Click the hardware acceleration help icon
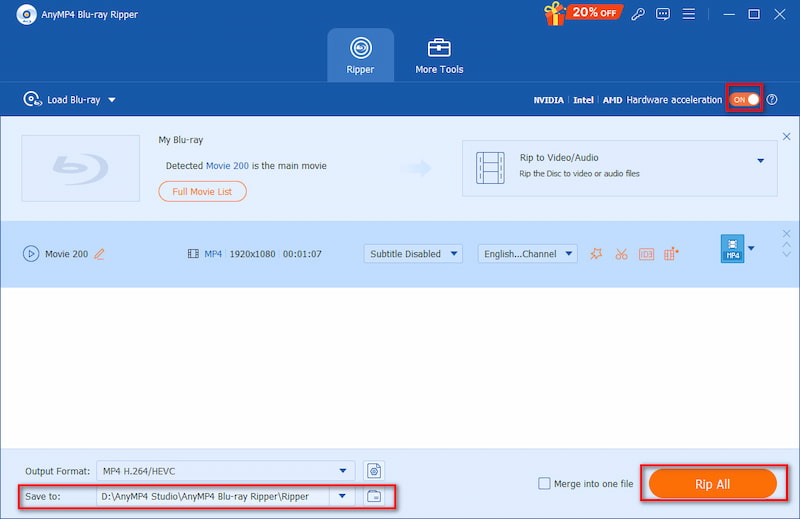This screenshot has width=800, height=519. (x=772, y=100)
